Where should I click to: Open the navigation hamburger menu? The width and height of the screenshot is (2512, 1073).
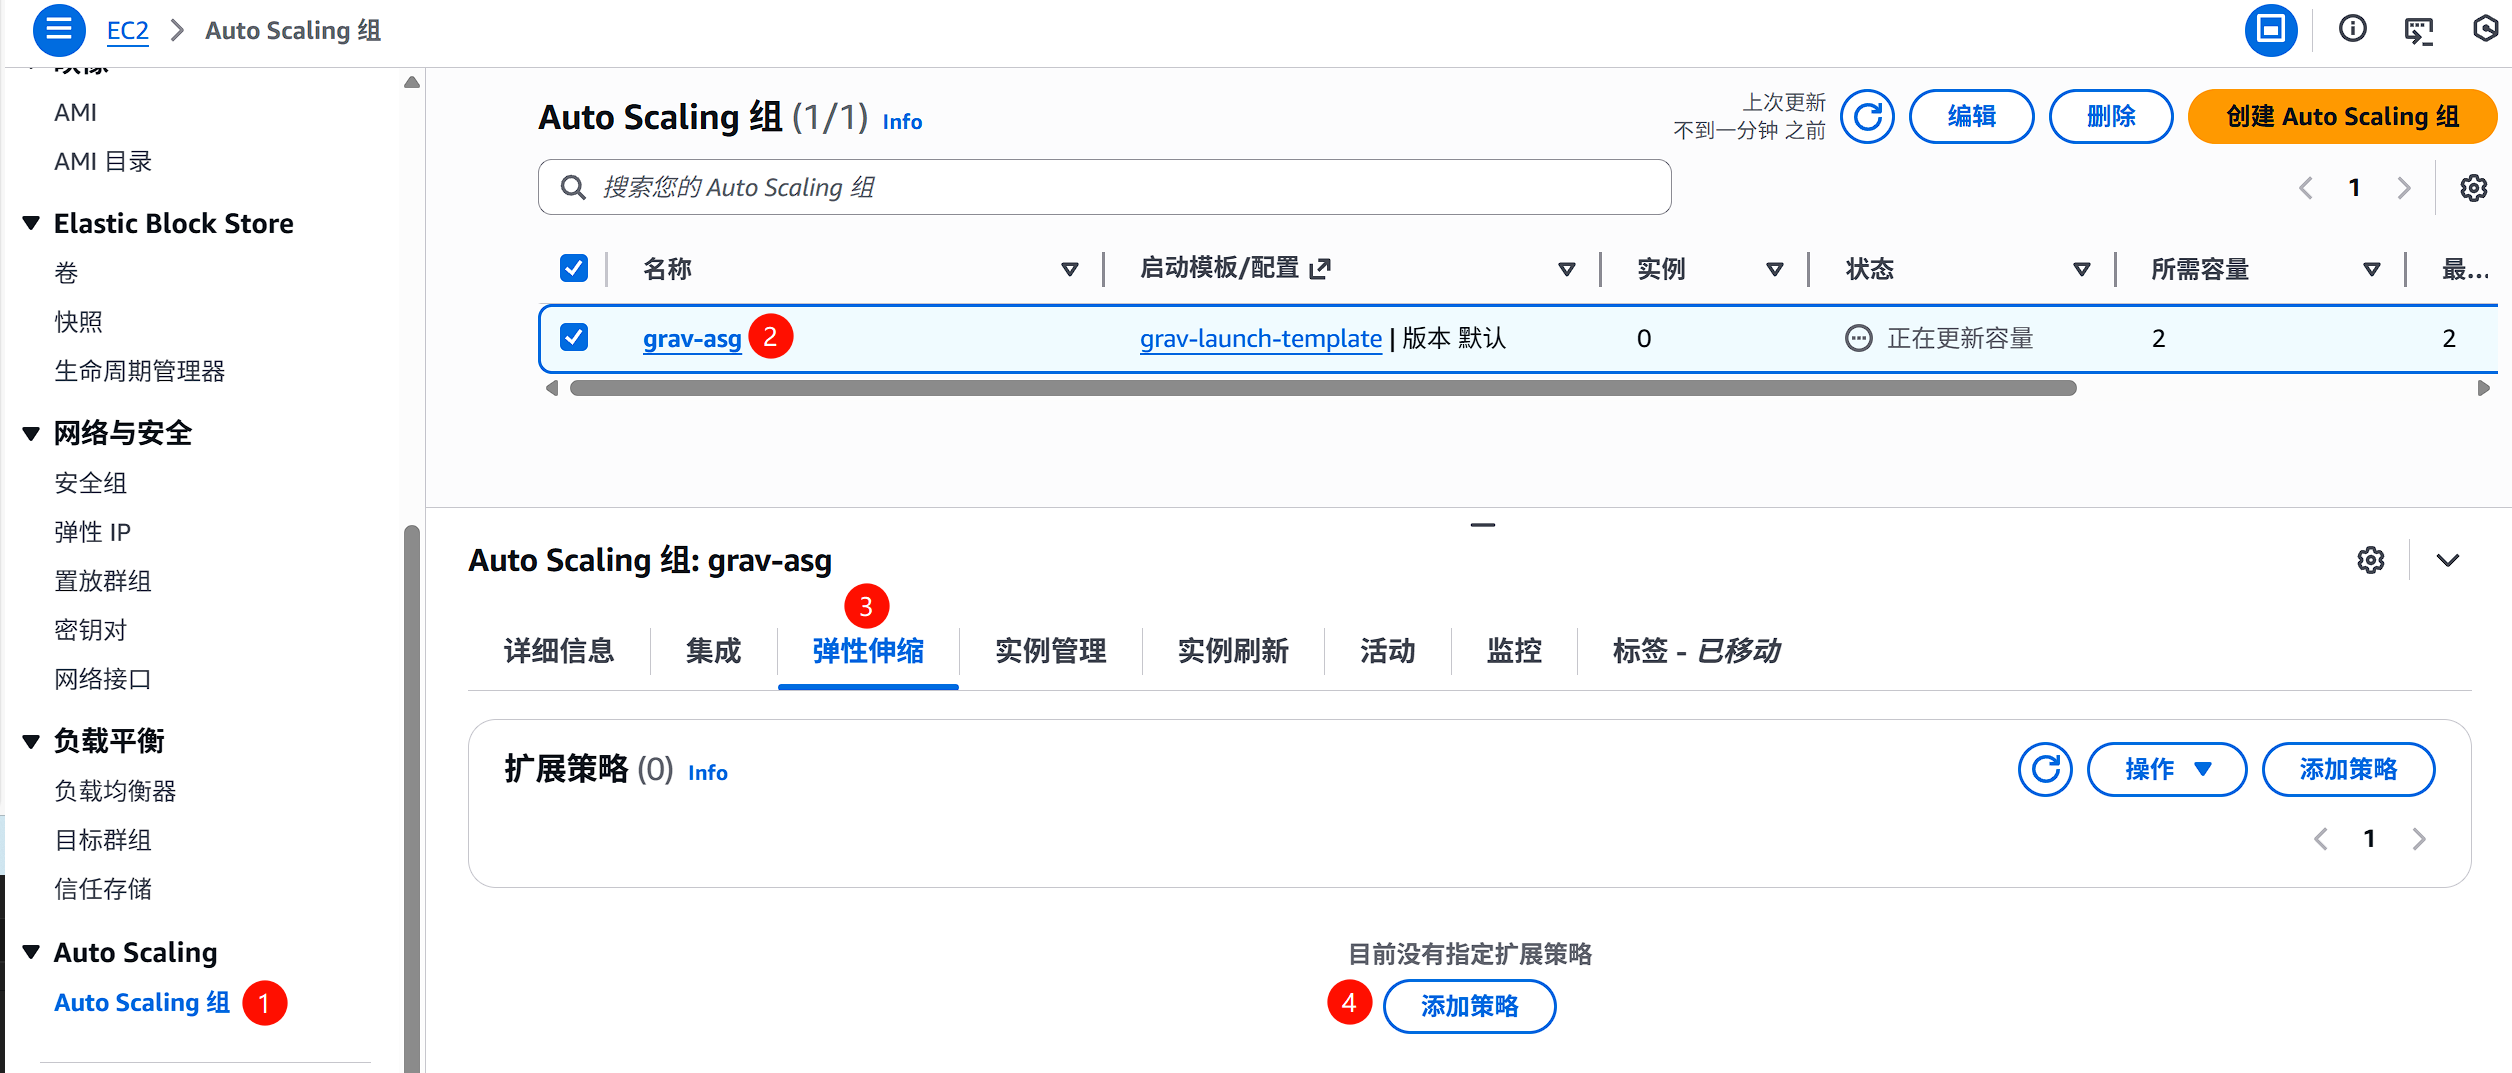(x=58, y=30)
